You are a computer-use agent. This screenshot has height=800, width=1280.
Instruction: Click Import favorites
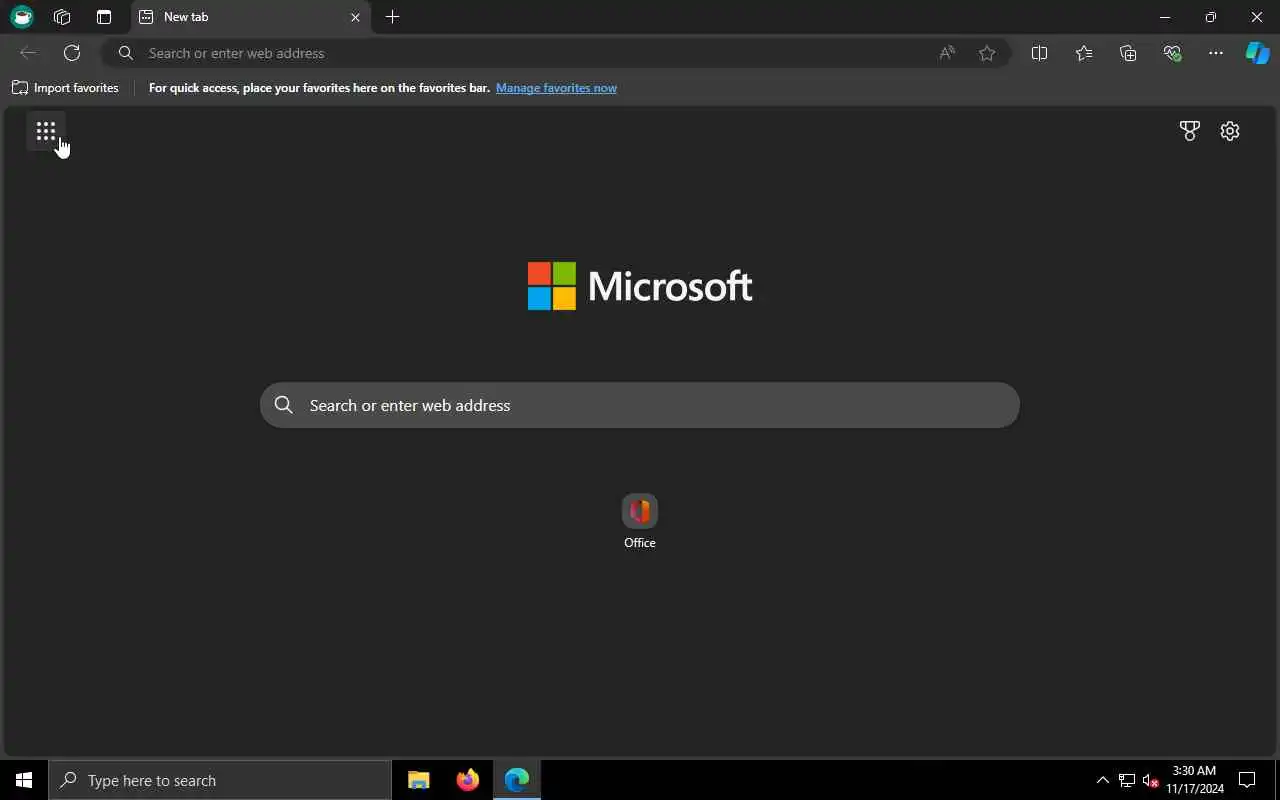(x=65, y=88)
